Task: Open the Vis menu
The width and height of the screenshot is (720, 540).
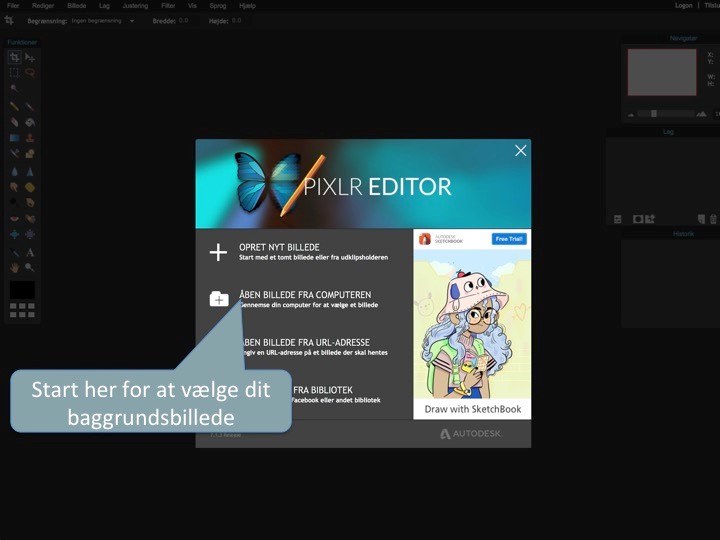Action: coord(192,6)
